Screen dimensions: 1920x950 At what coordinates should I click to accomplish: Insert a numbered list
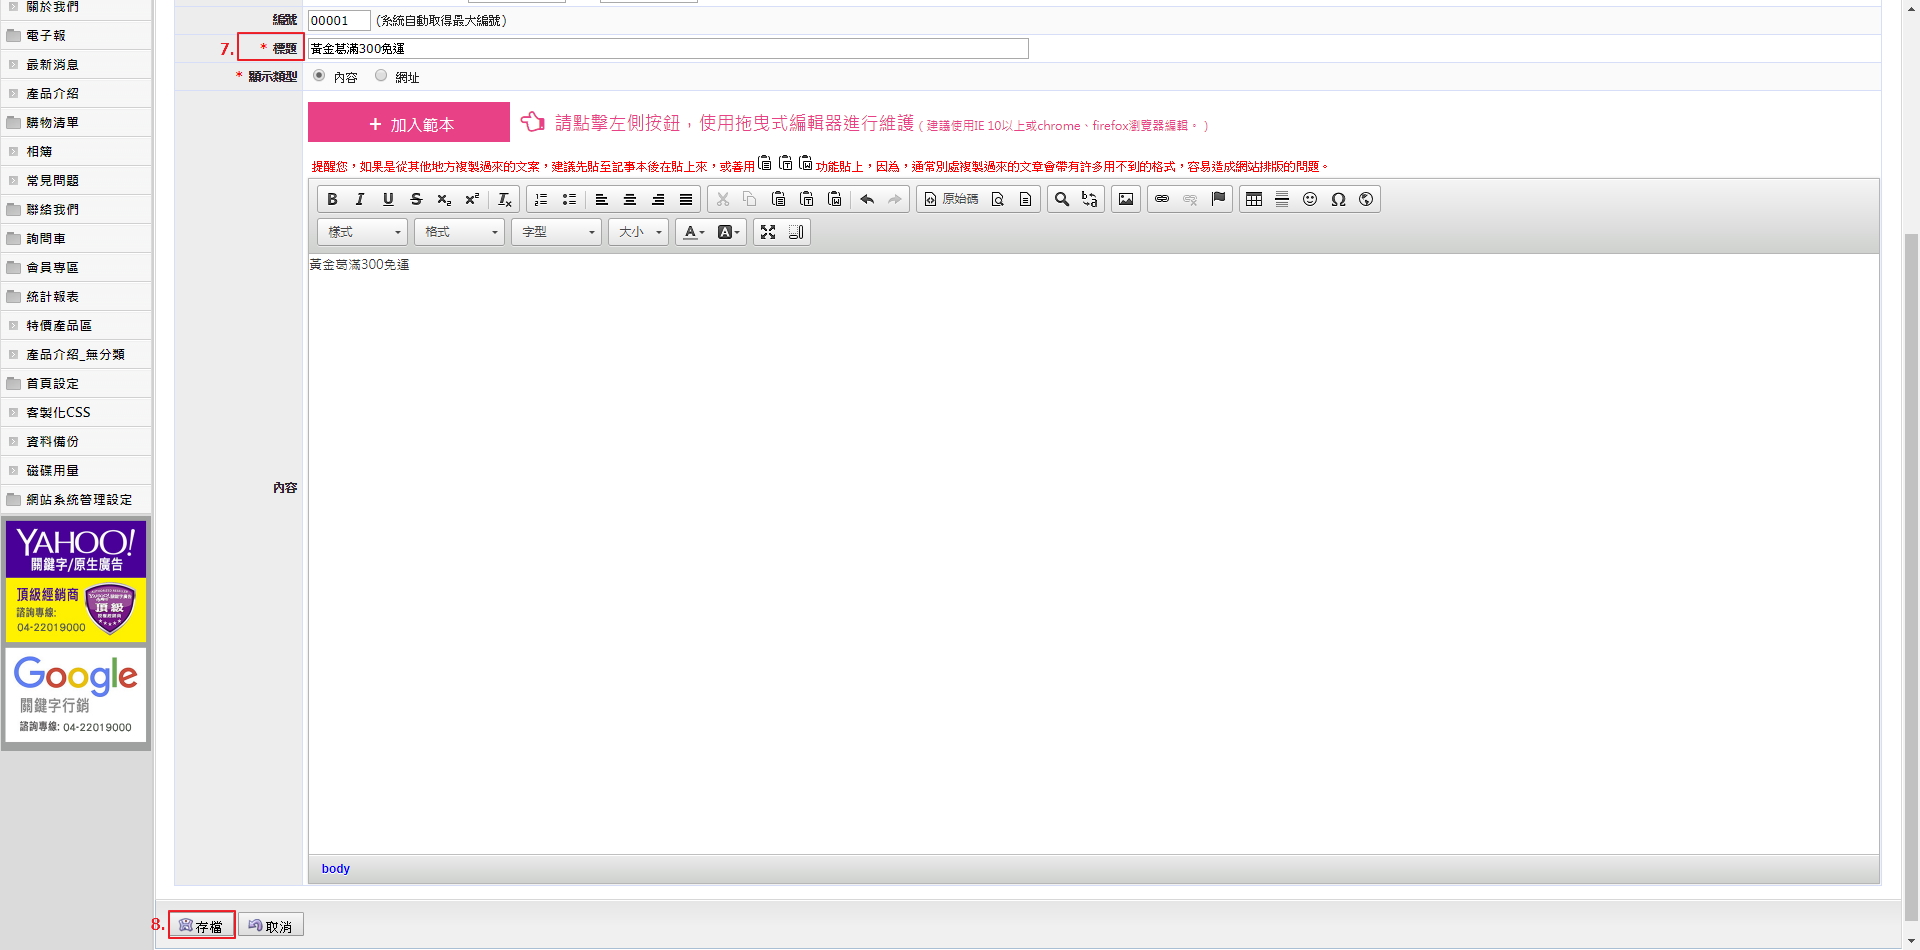541,200
